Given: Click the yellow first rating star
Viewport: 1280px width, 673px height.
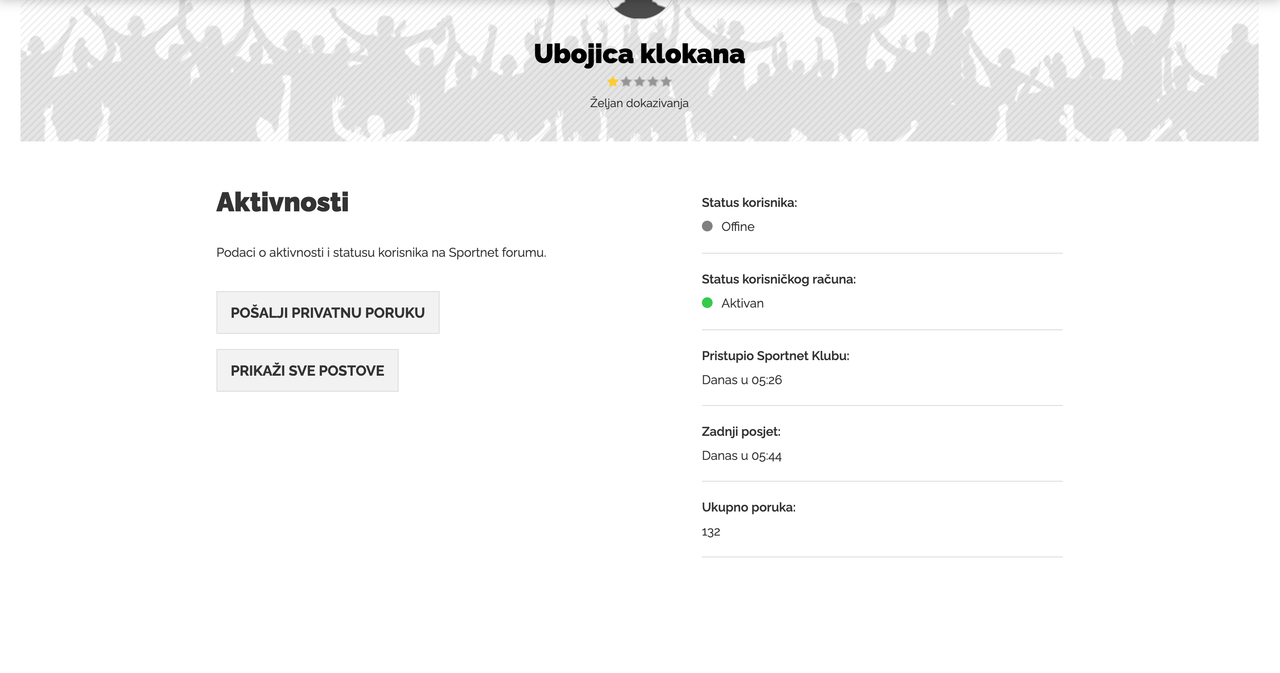Looking at the screenshot, I should [613, 82].
